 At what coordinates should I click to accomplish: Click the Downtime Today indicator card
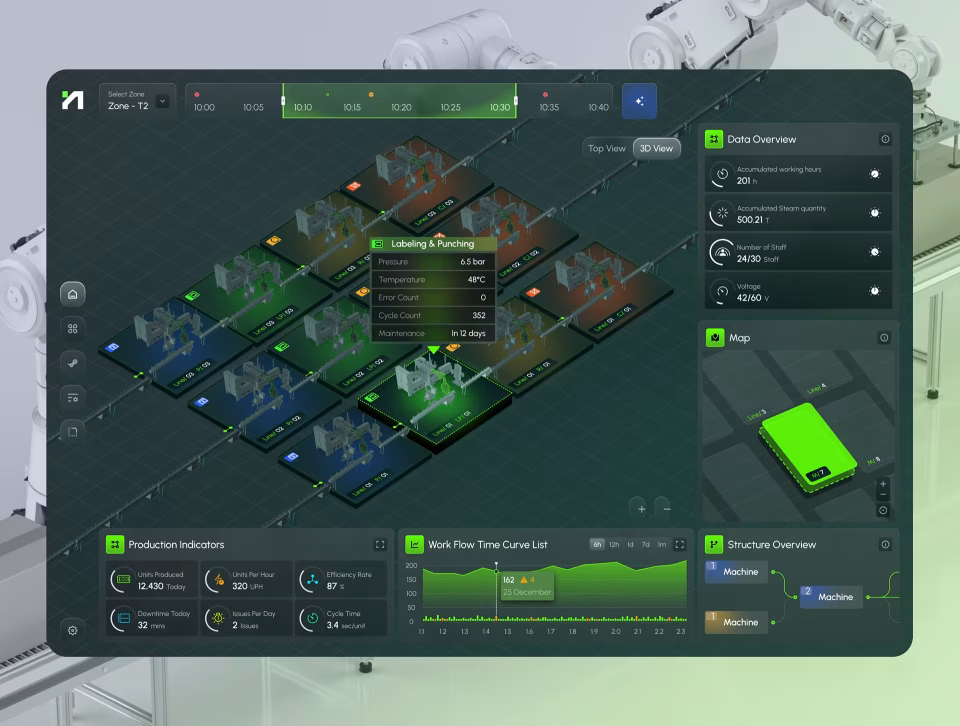point(151,619)
